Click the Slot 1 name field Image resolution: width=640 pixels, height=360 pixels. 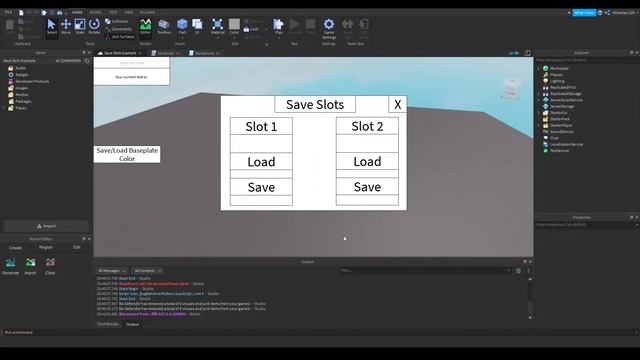(x=261, y=144)
